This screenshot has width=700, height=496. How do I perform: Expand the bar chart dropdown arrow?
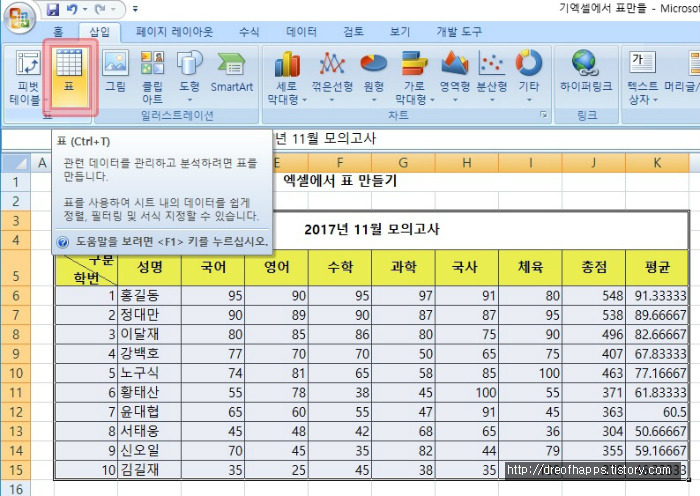[432, 100]
